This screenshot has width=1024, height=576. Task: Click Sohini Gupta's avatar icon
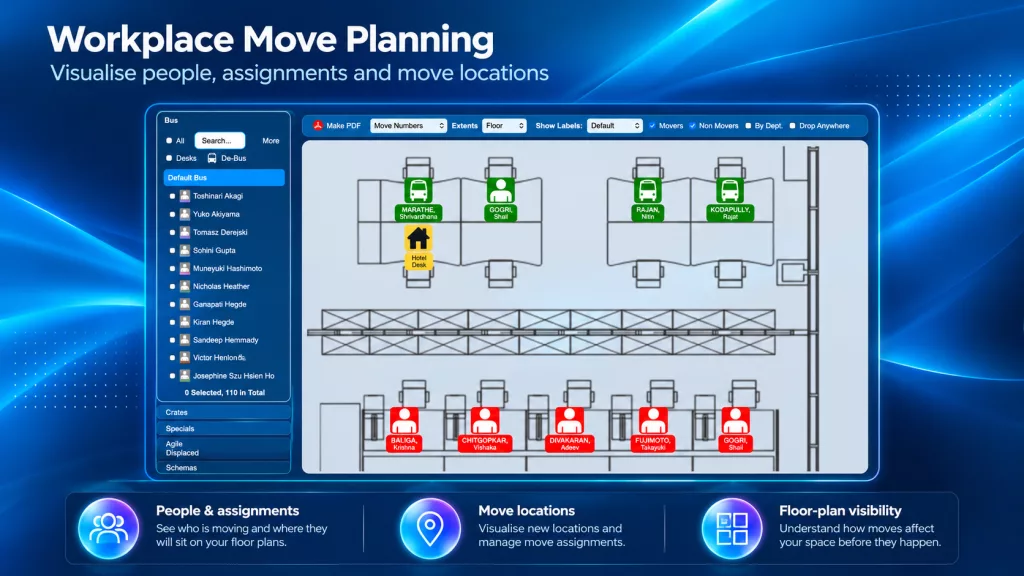point(185,250)
